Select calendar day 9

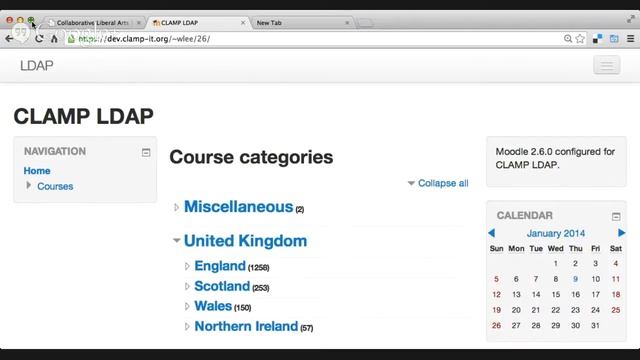[x=575, y=279]
